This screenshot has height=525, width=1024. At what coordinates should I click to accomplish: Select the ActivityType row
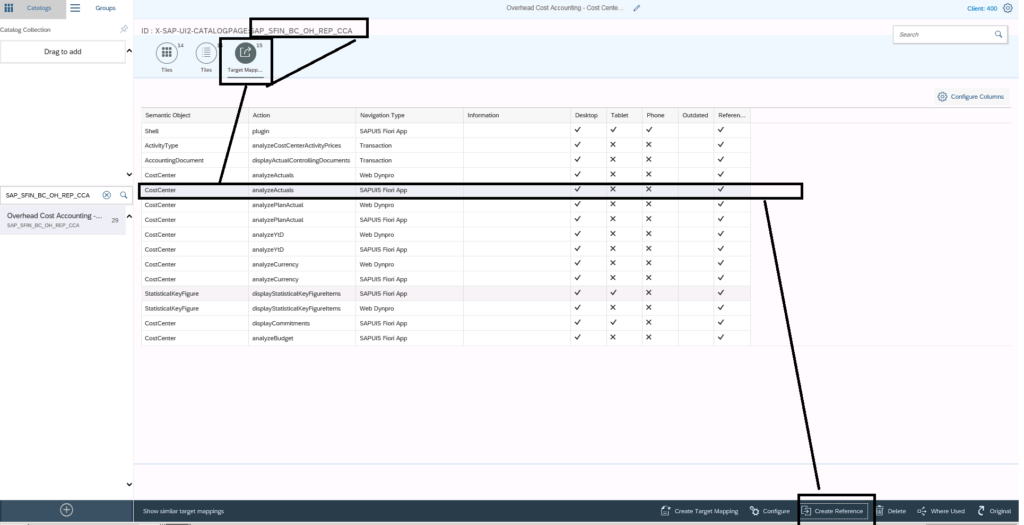click(x=445, y=146)
